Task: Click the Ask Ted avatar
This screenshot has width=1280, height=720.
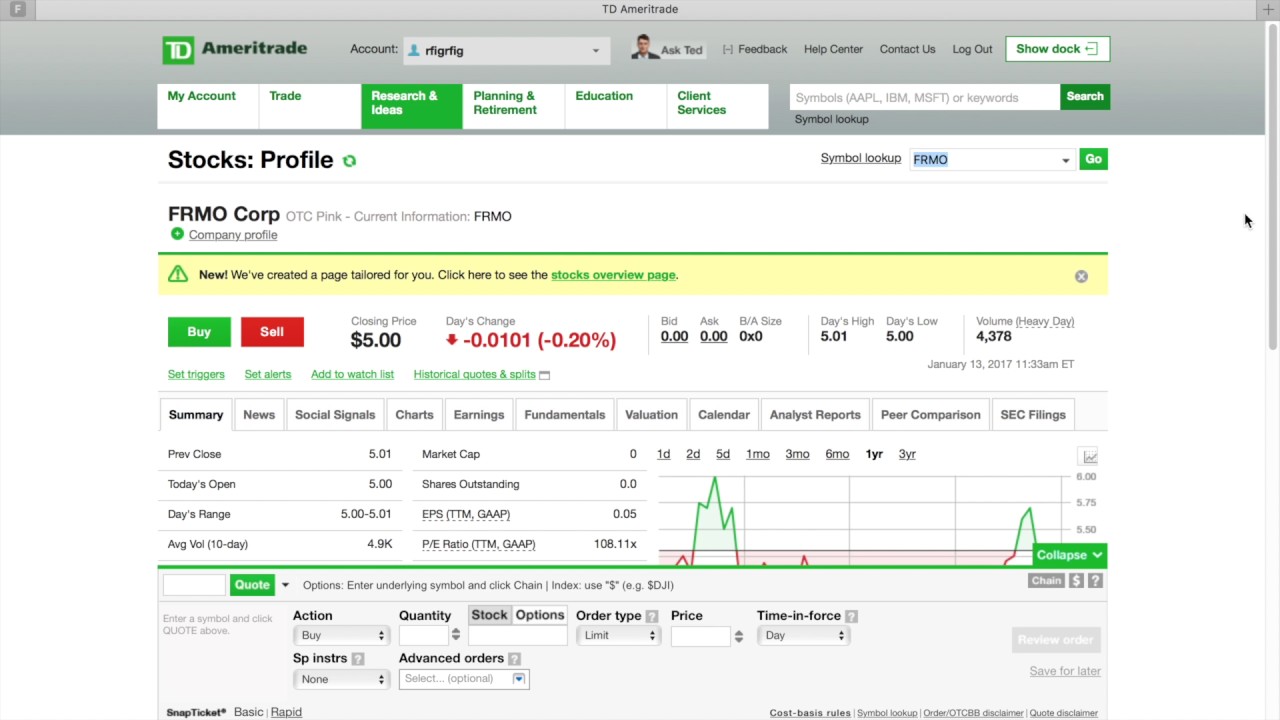Action: [644, 48]
